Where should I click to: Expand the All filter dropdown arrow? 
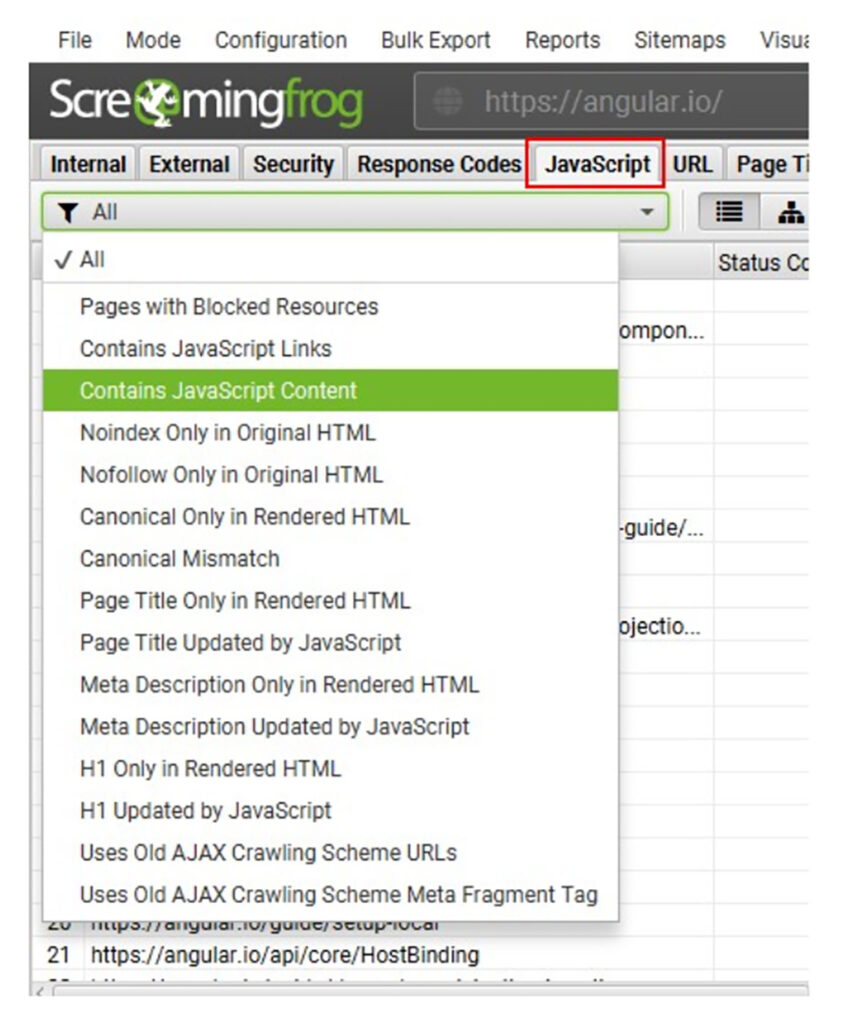647,212
